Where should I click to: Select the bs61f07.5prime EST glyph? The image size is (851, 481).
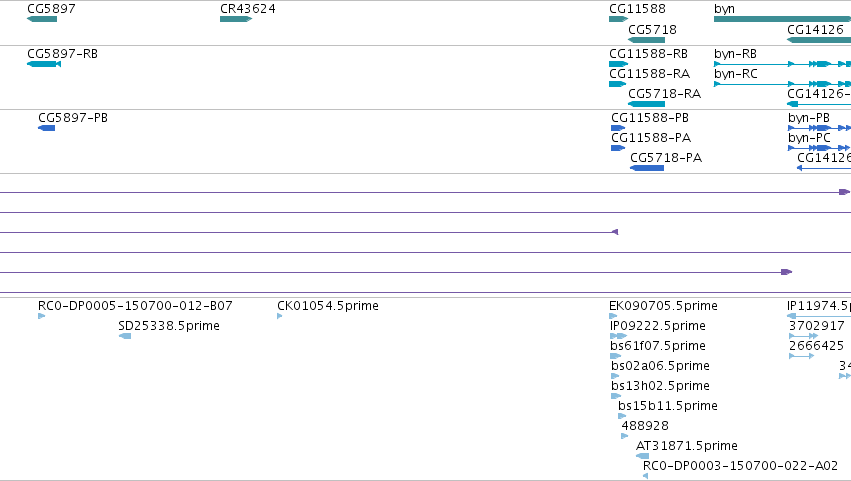point(615,356)
